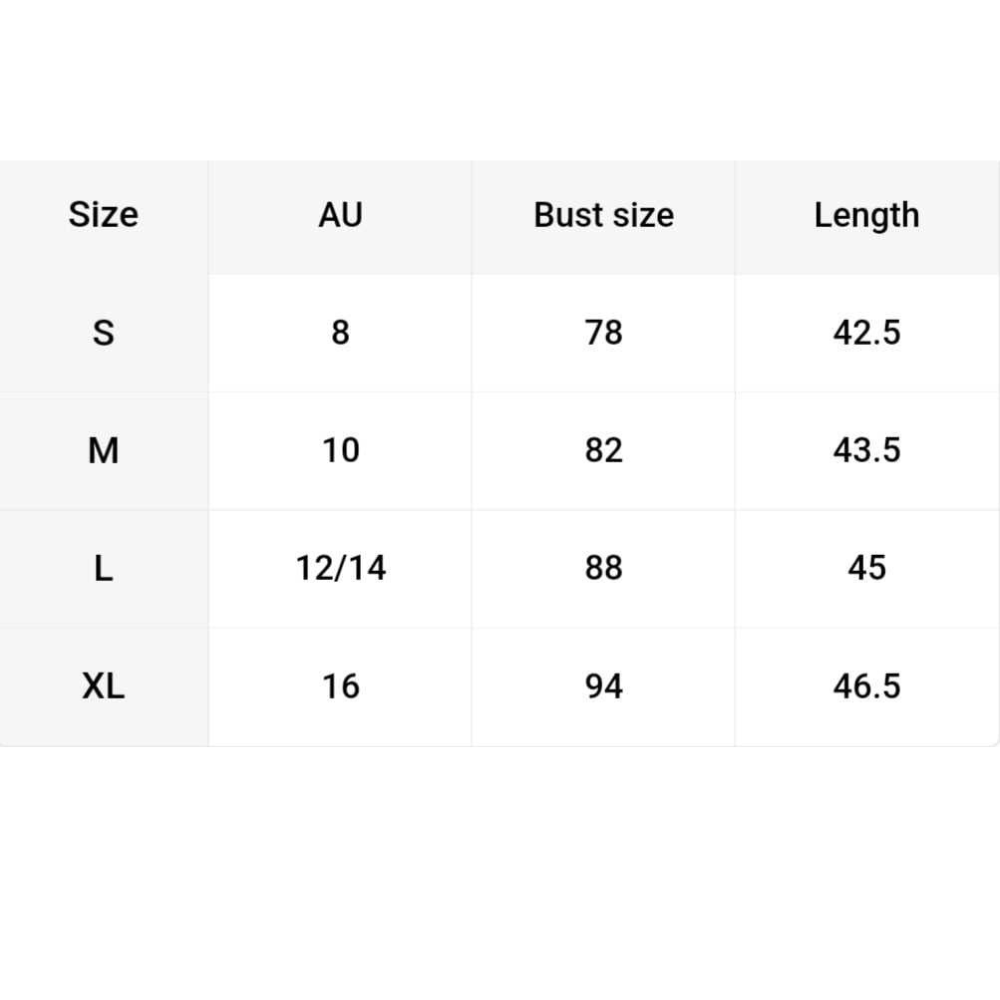Click the Length column header

866,215
